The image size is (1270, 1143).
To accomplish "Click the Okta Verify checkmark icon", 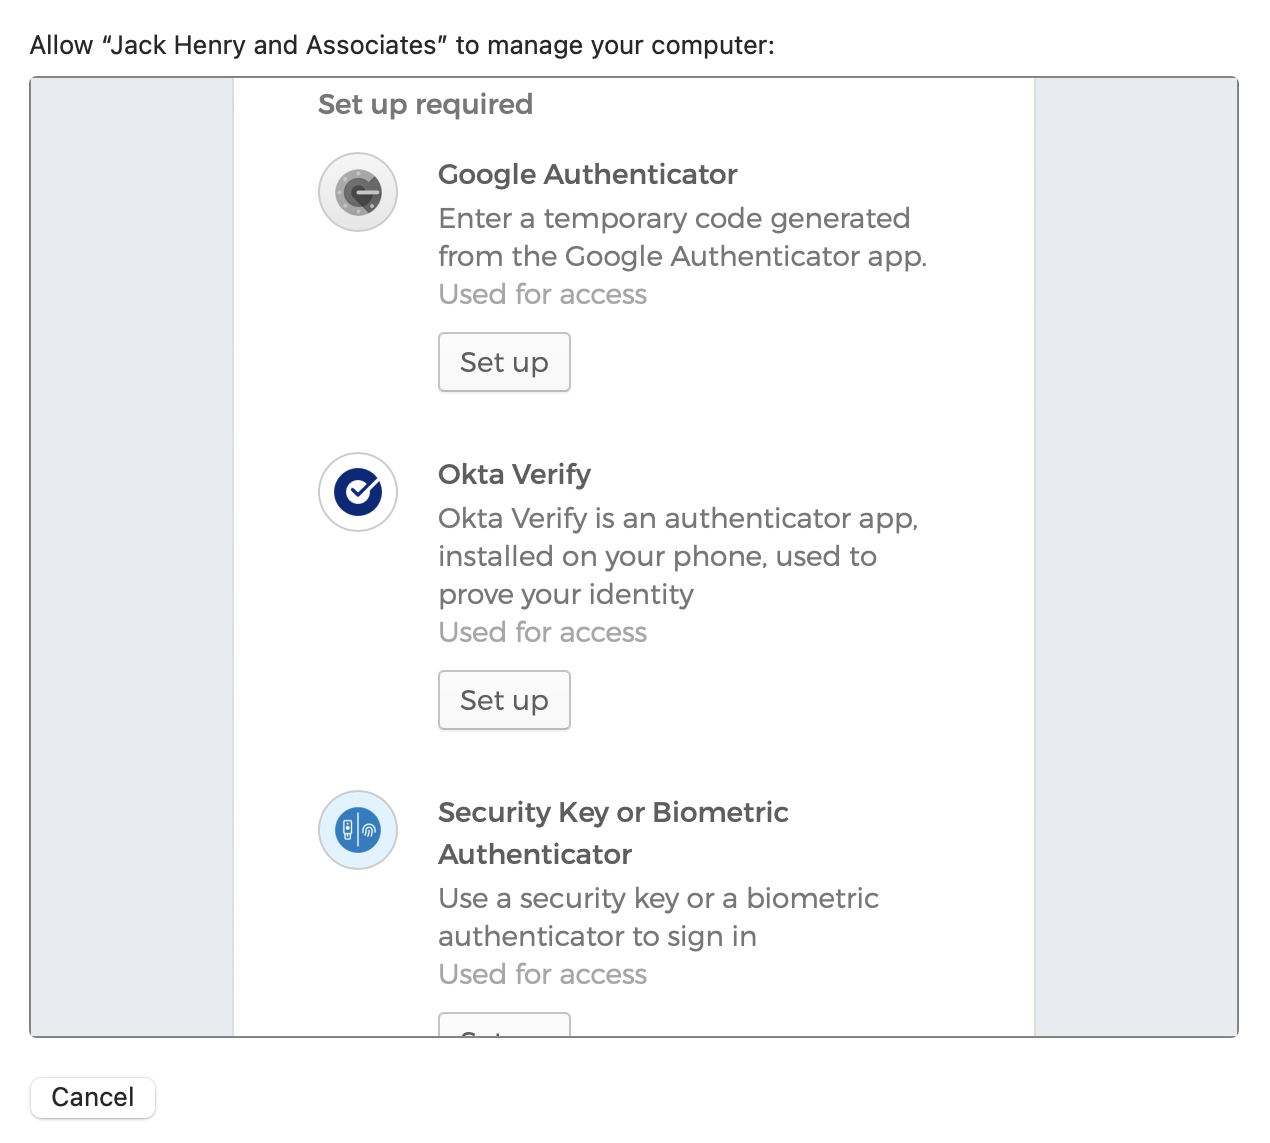I will click(358, 492).
